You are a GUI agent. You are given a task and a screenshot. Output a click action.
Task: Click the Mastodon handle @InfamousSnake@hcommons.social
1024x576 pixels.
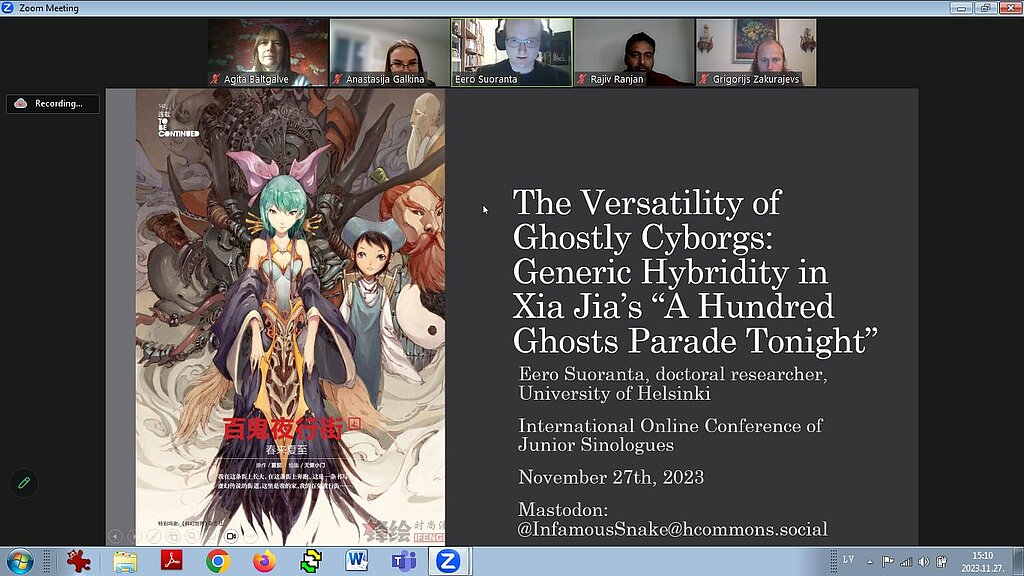tap(673, 528)
